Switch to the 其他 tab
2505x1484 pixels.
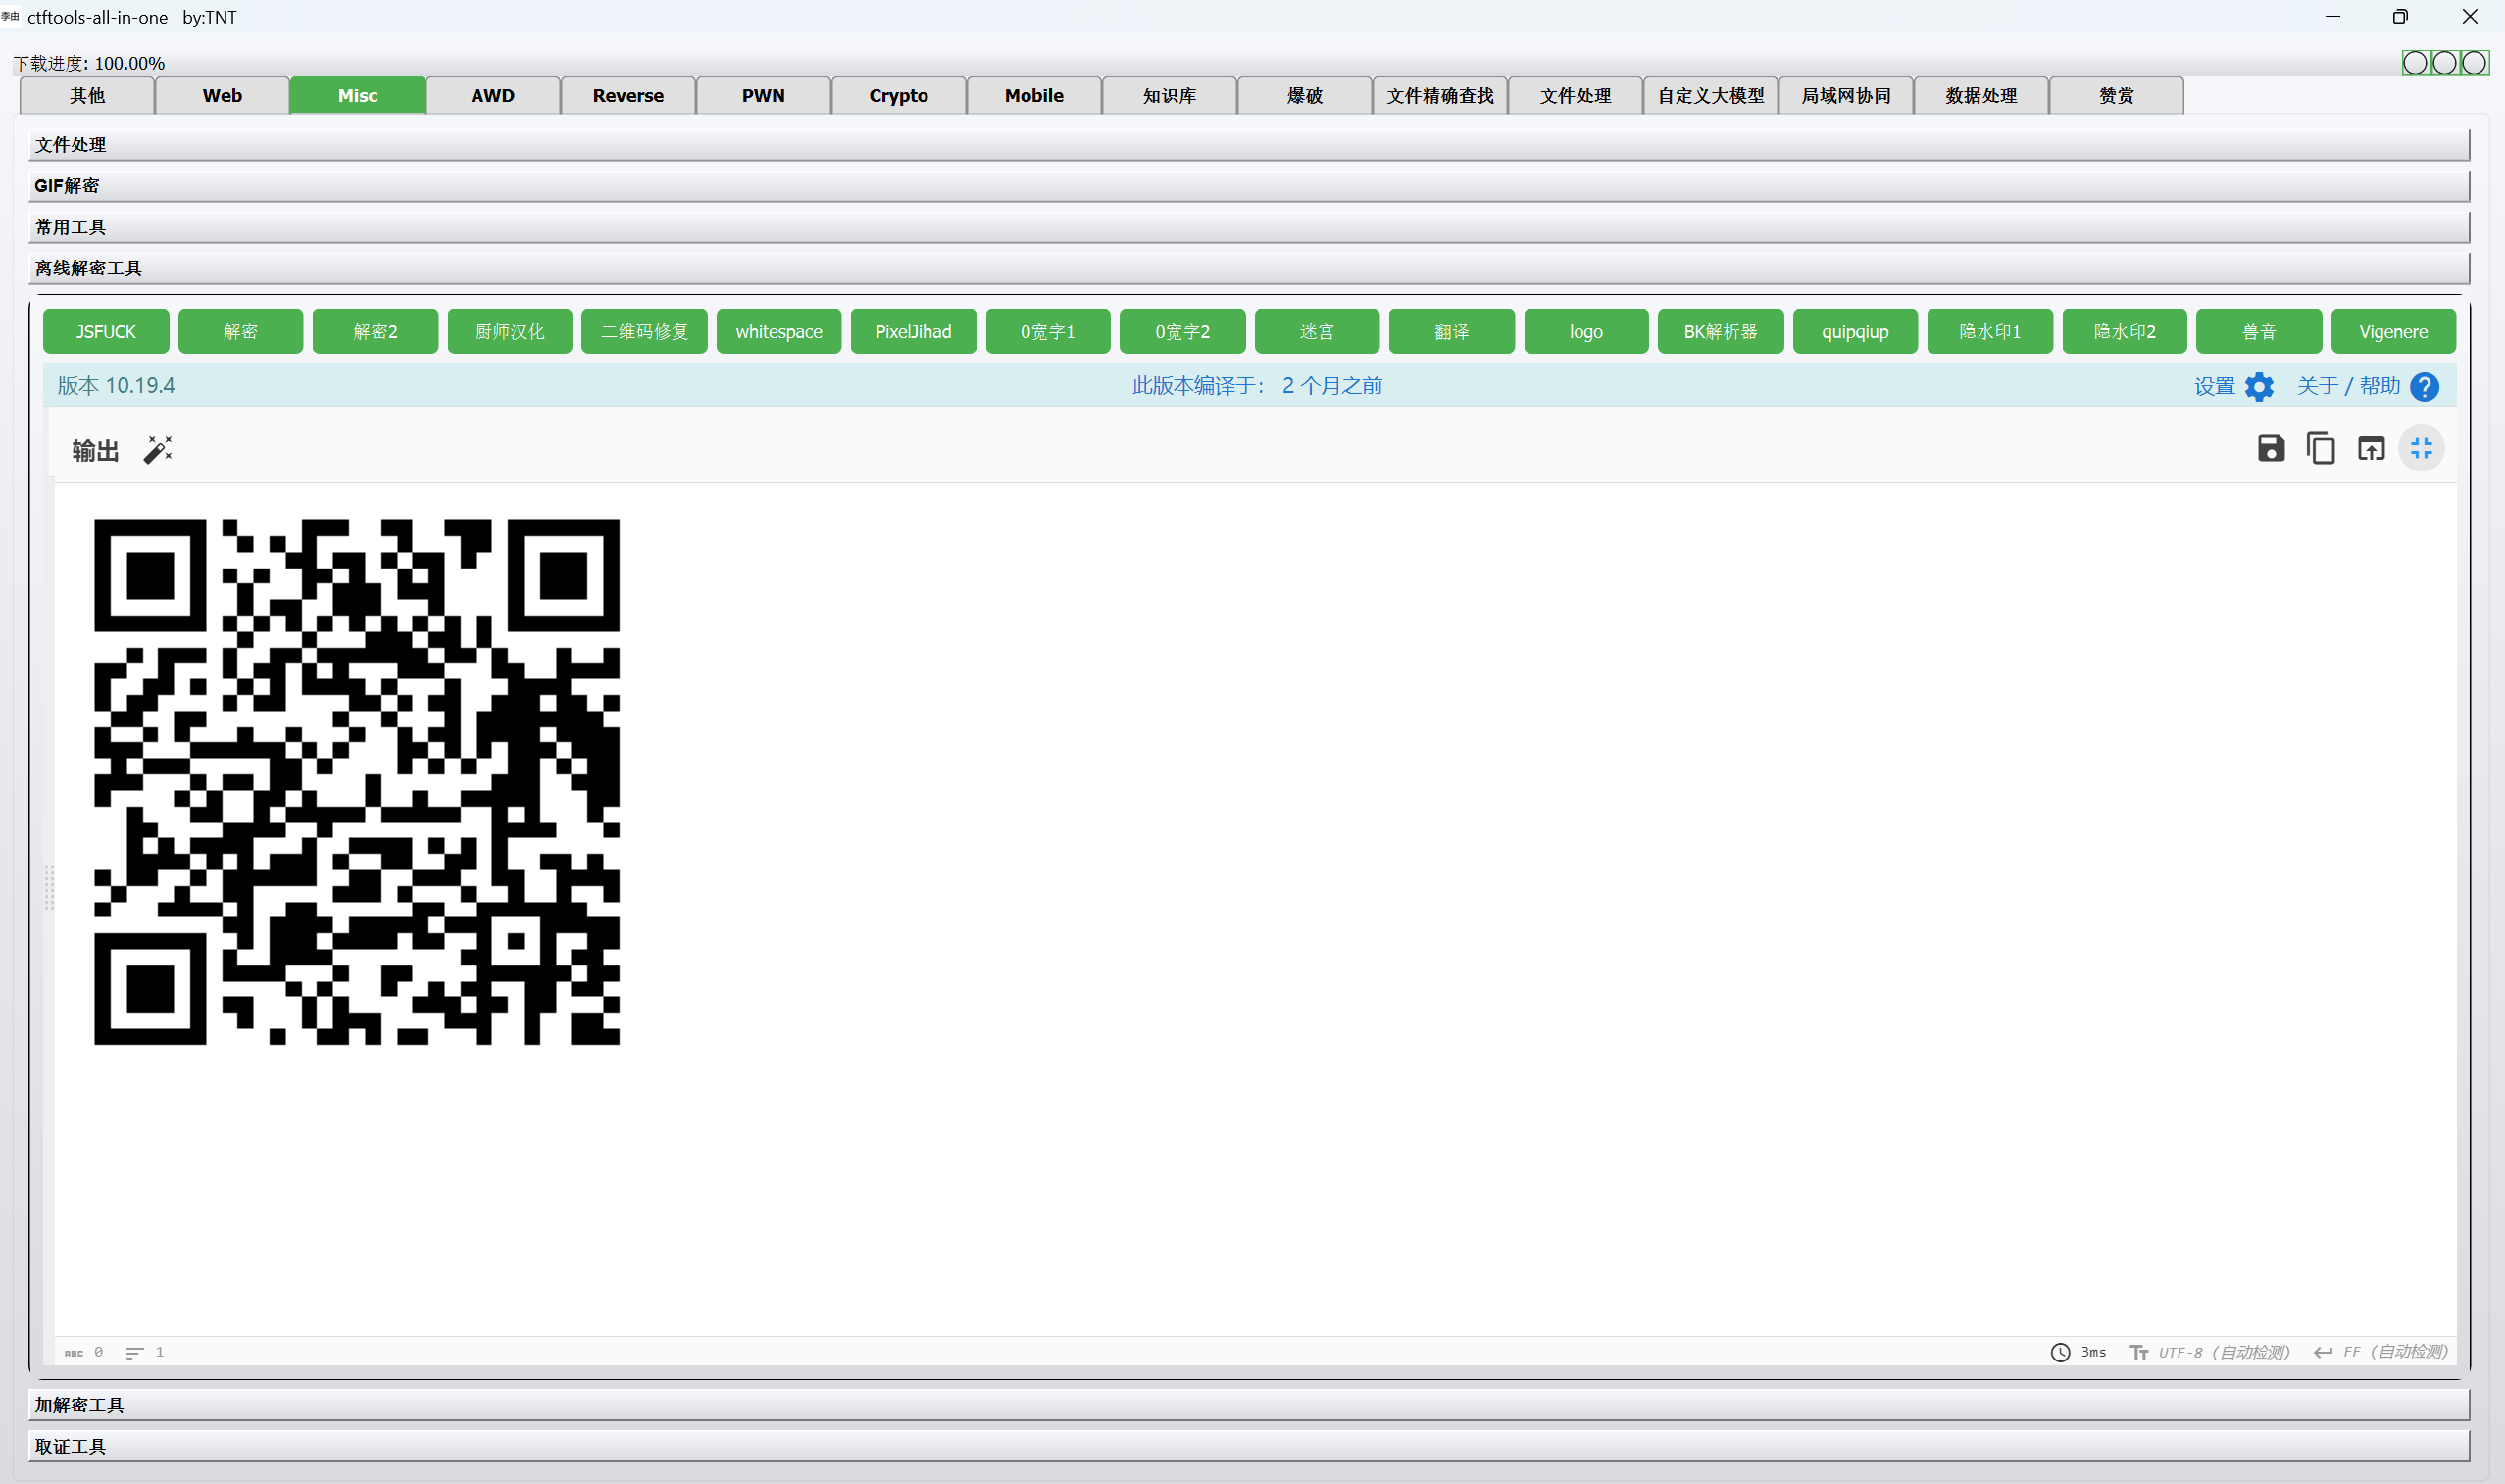pyautogui.click(x=87, y=95)
